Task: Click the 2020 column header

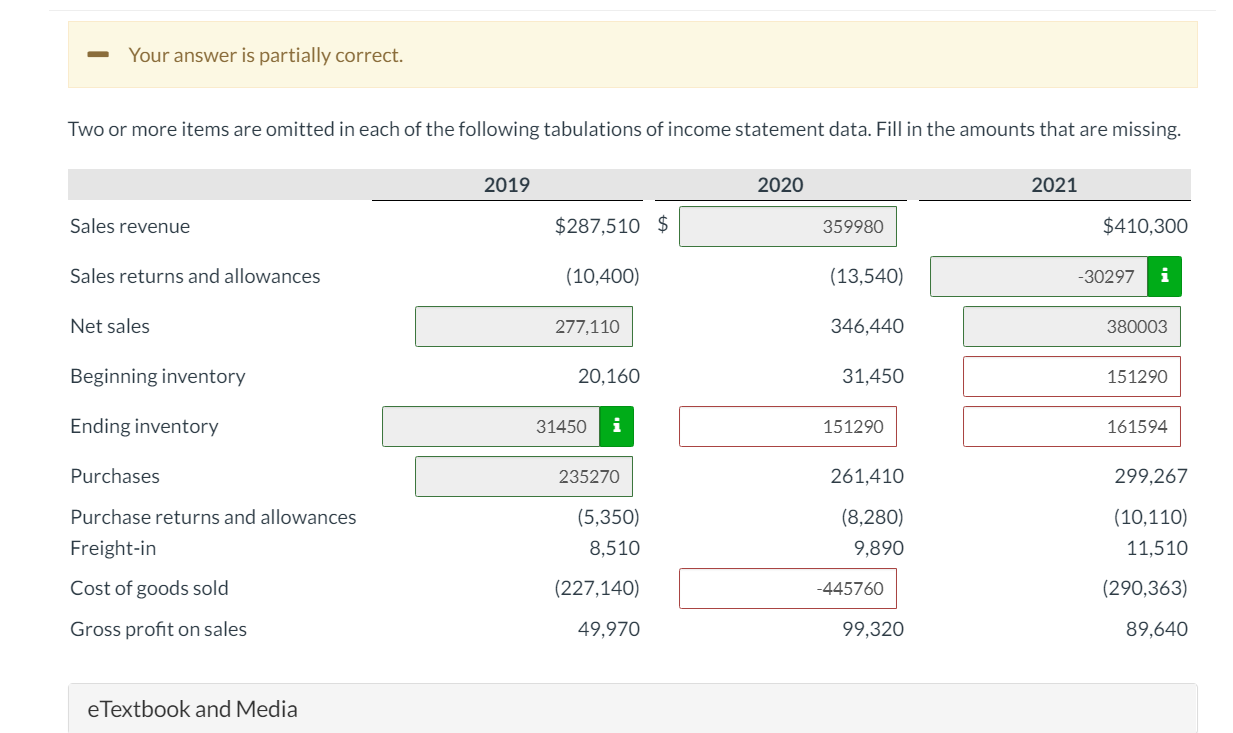Action: pos(780,185)
